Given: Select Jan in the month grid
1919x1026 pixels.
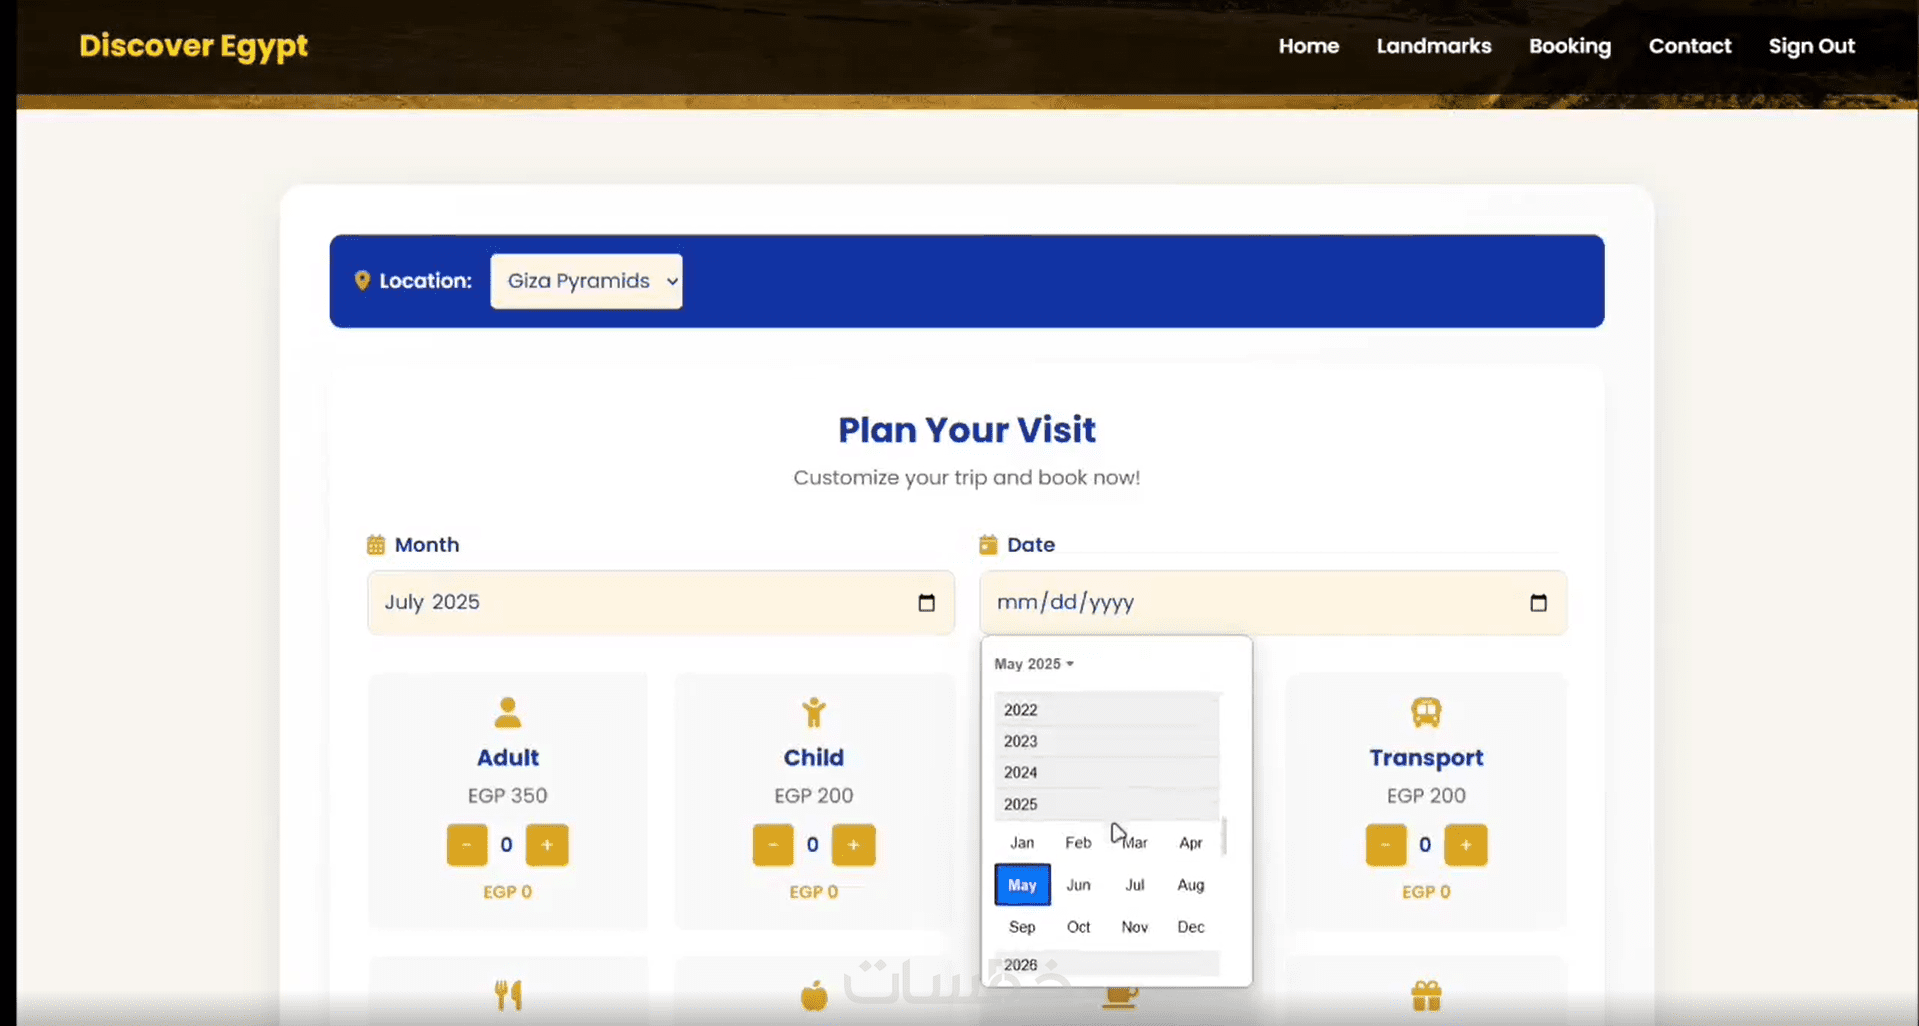Looking at the screenshot, I should (1022, 843).
